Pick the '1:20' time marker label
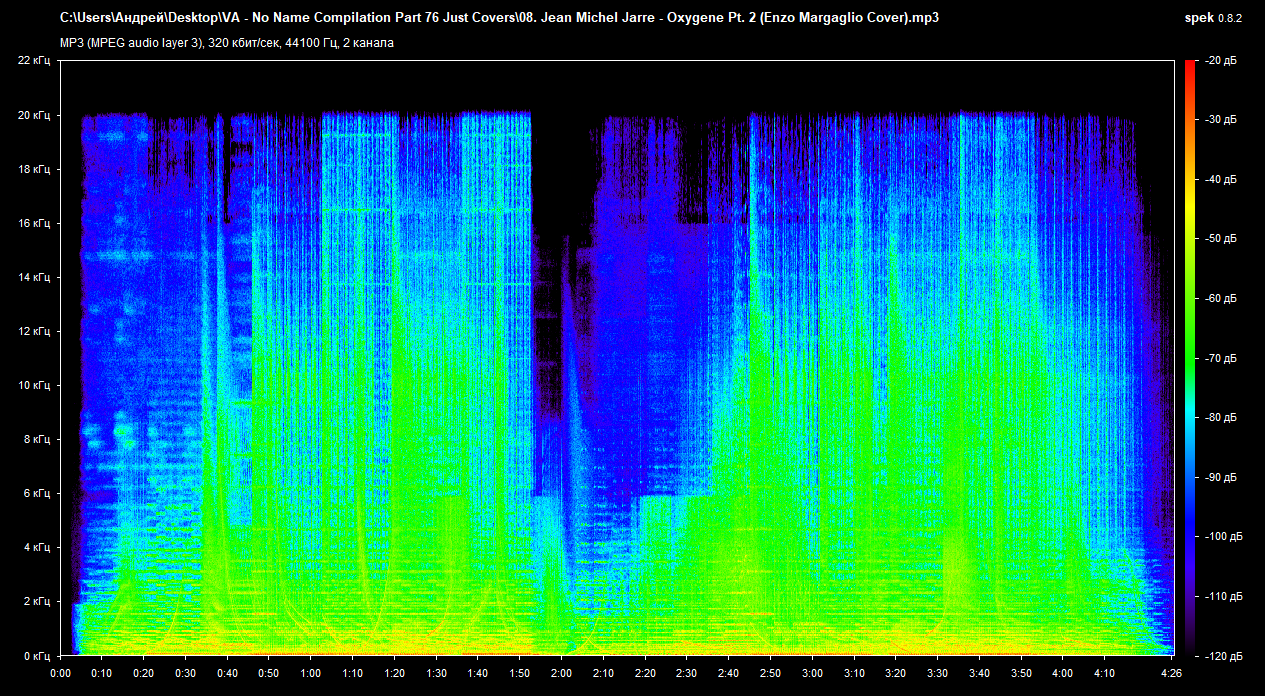 tap(395, 673)
